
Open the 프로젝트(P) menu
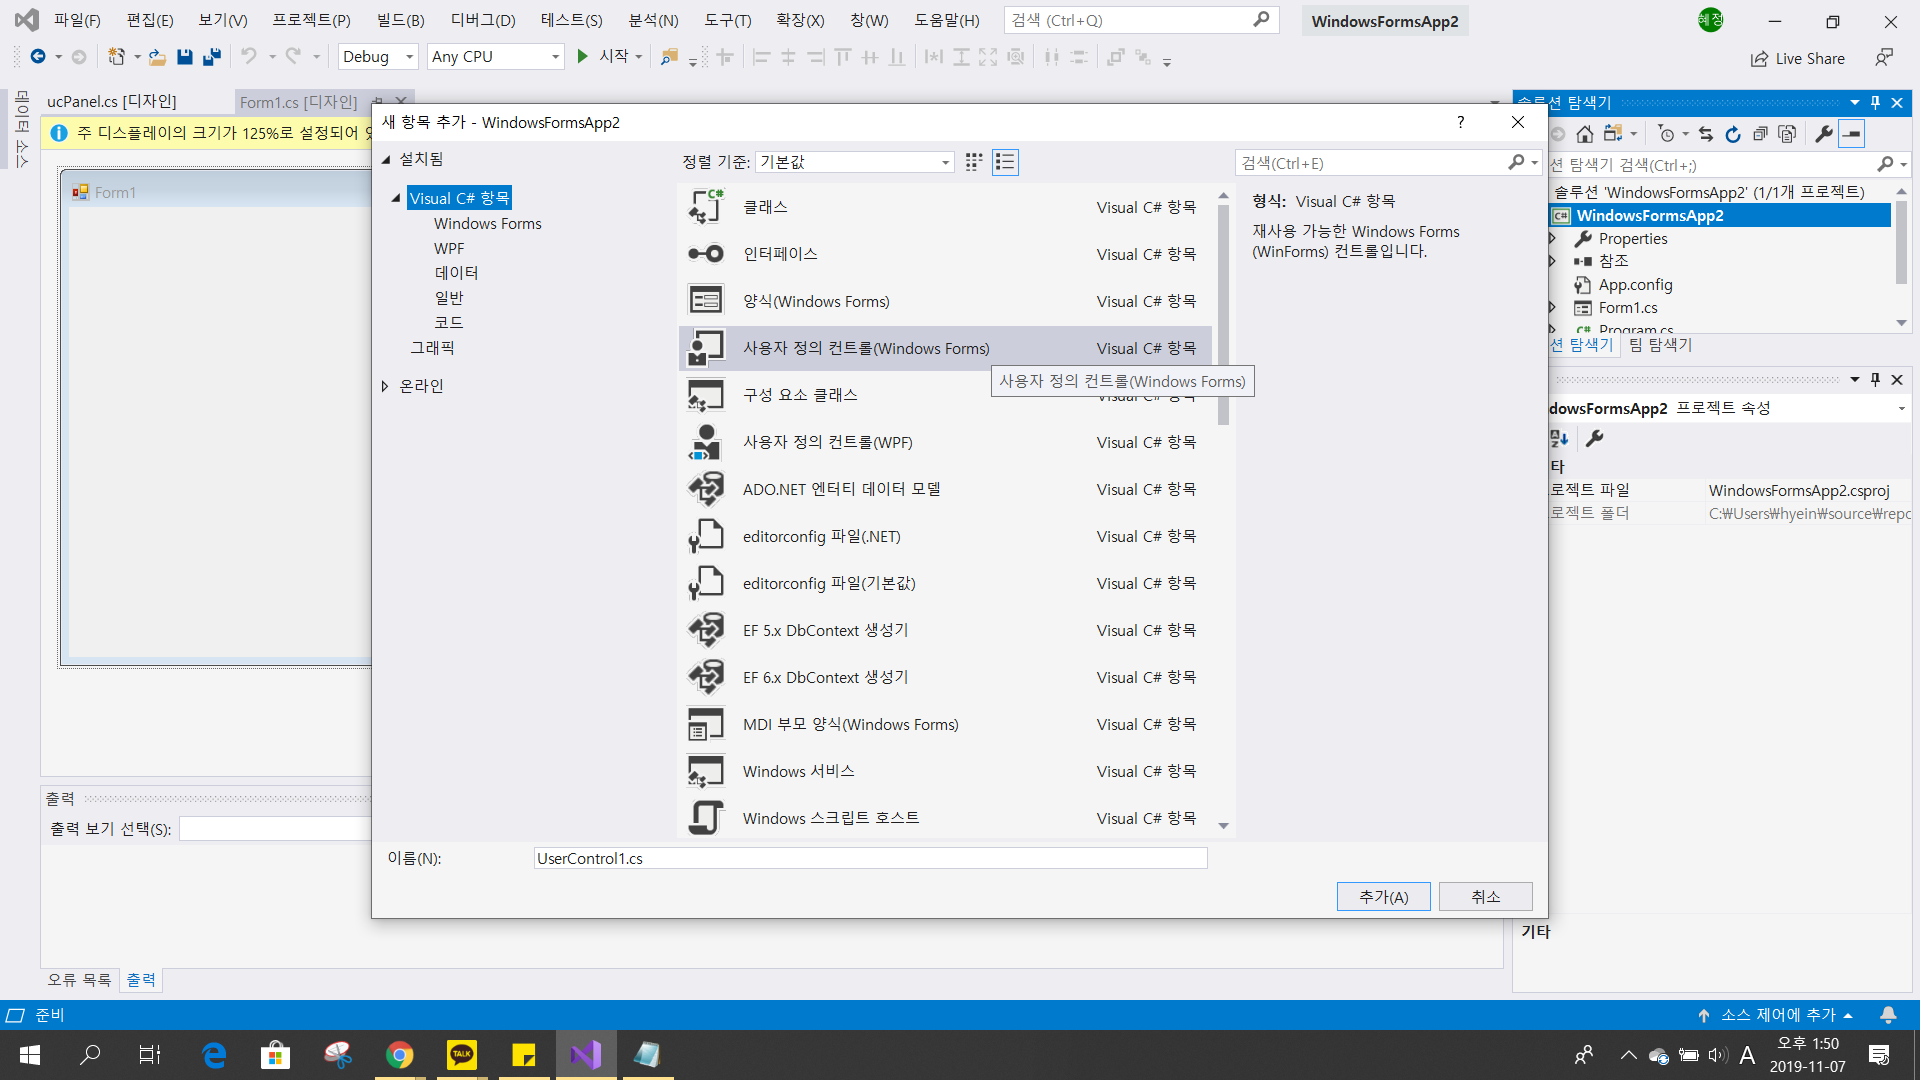[x=311, y=20]
